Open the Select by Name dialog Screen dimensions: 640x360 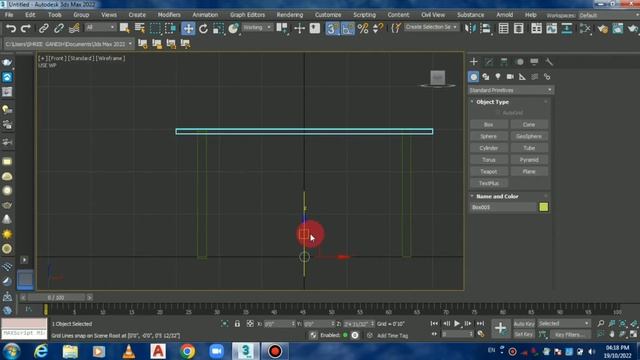click(x=140, y=28)
